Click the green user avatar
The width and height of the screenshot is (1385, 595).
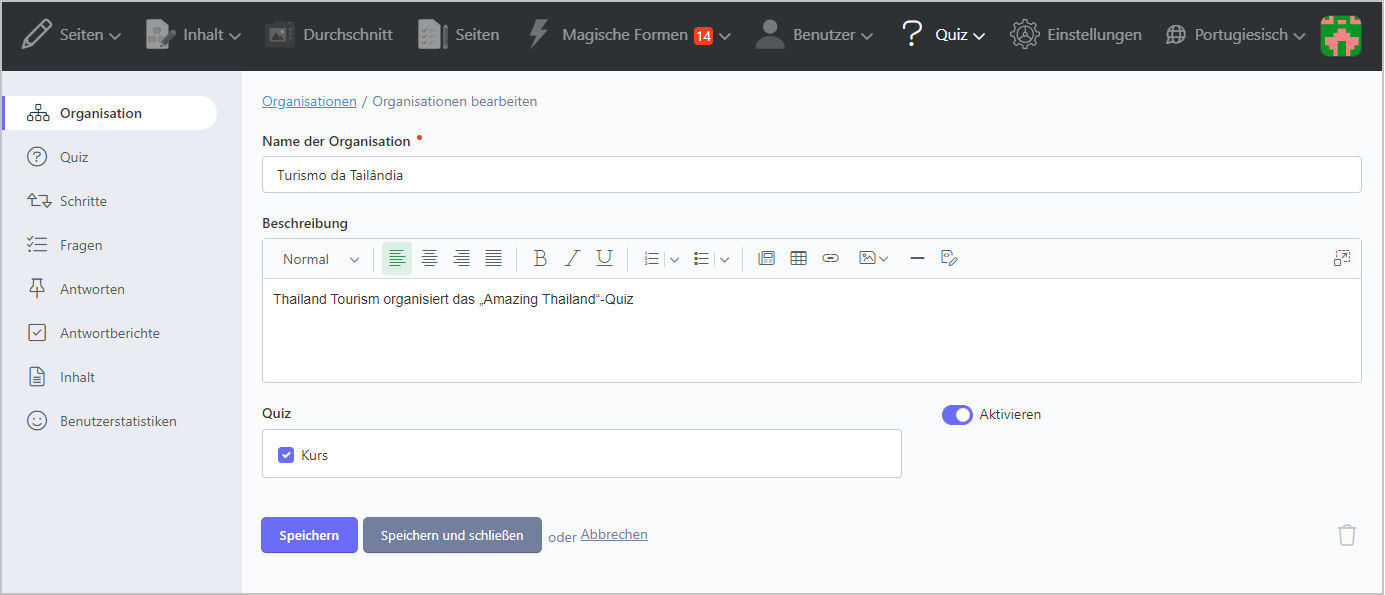tap(1341, 35)
